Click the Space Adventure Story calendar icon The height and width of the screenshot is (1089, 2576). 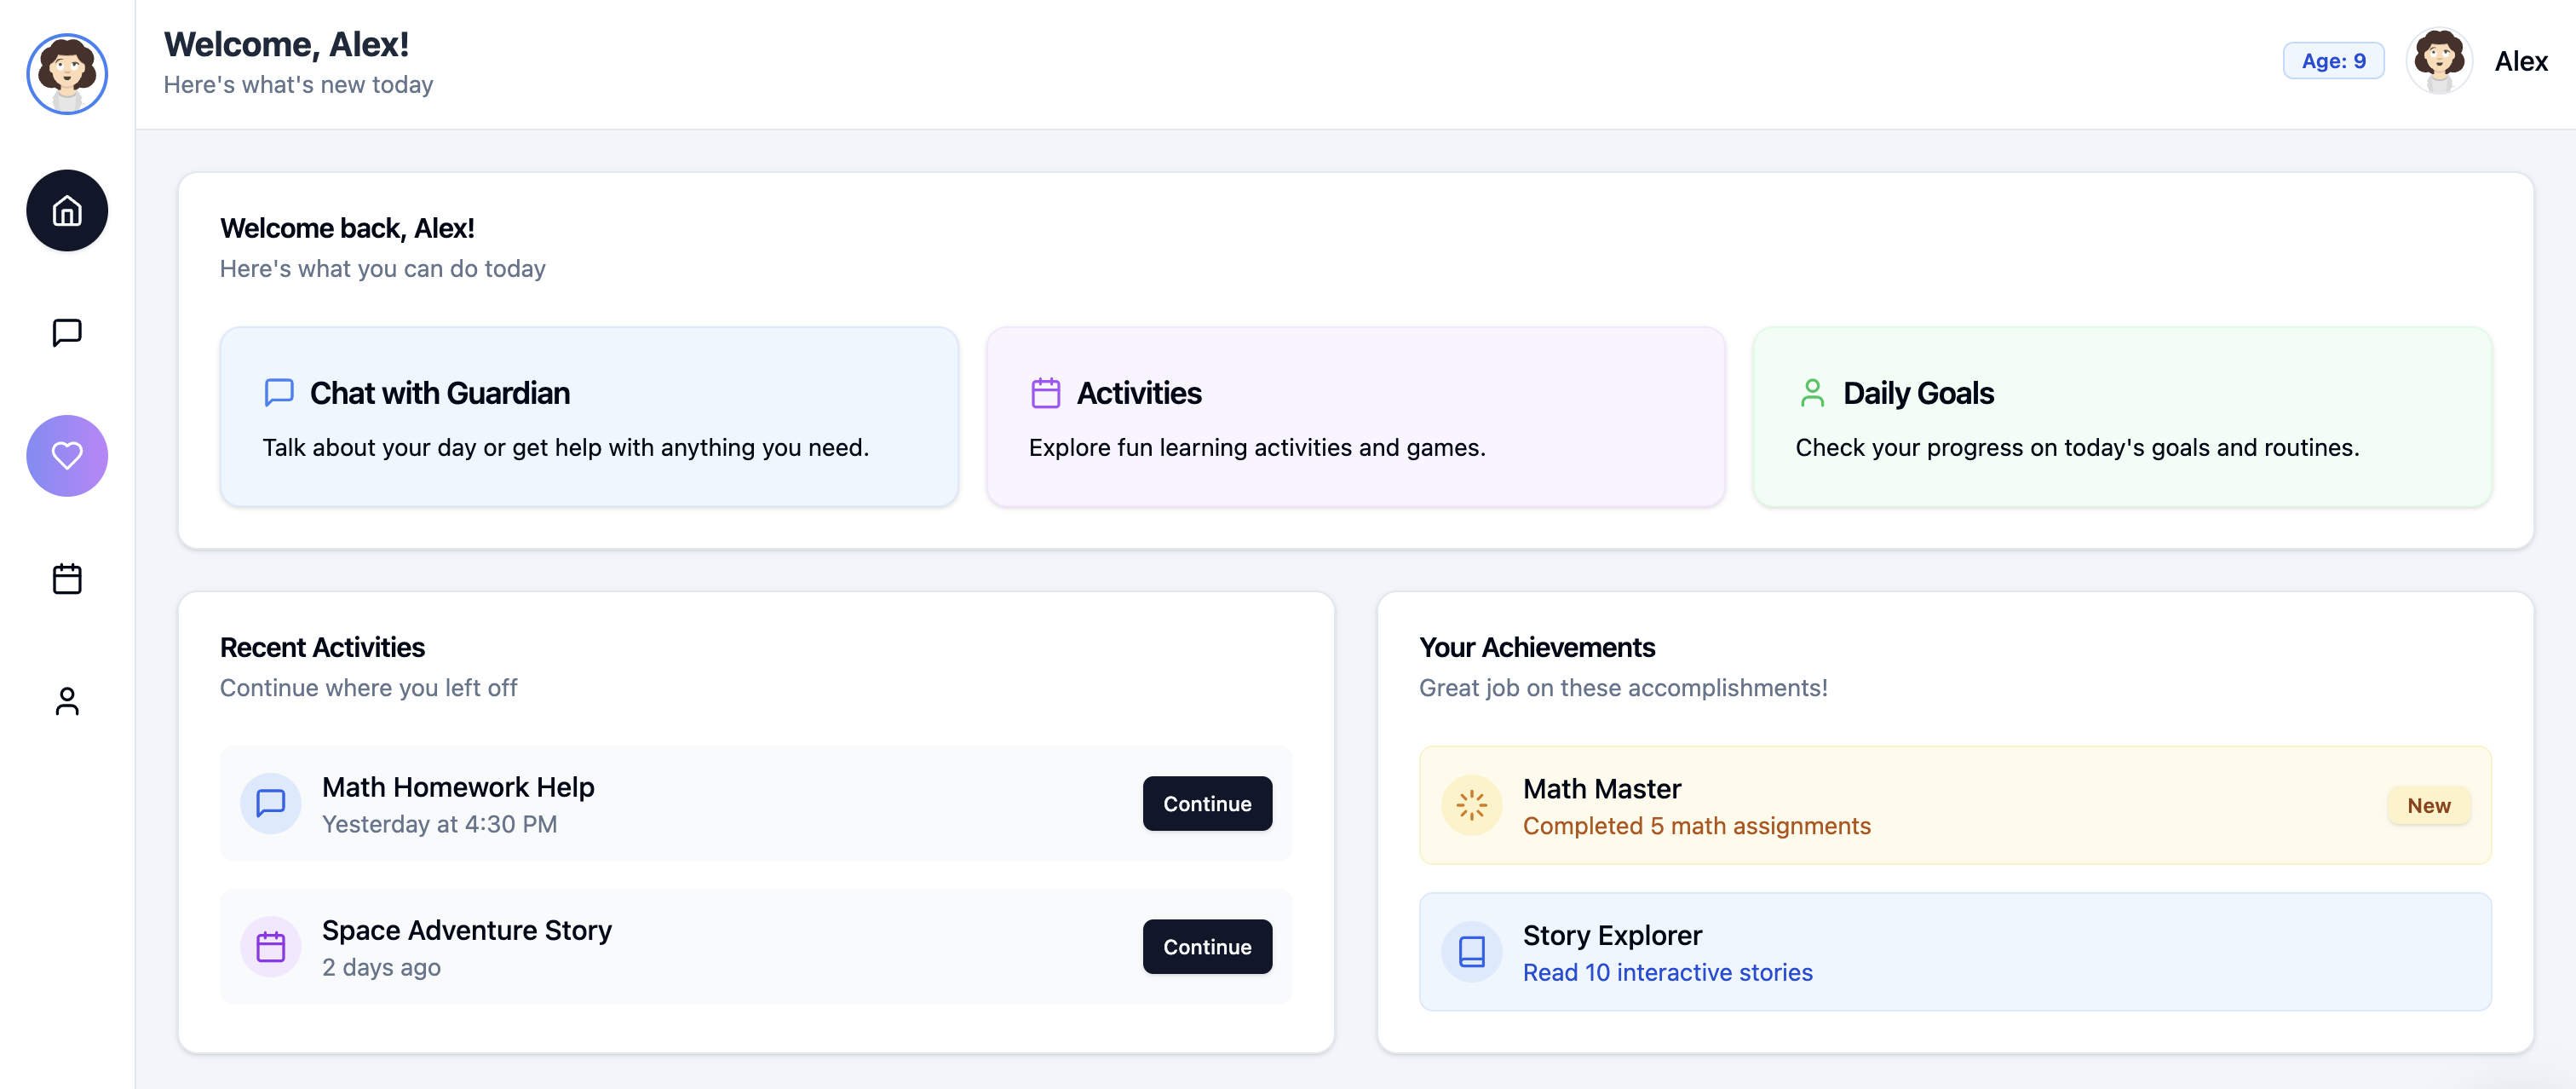coord(271,946)
